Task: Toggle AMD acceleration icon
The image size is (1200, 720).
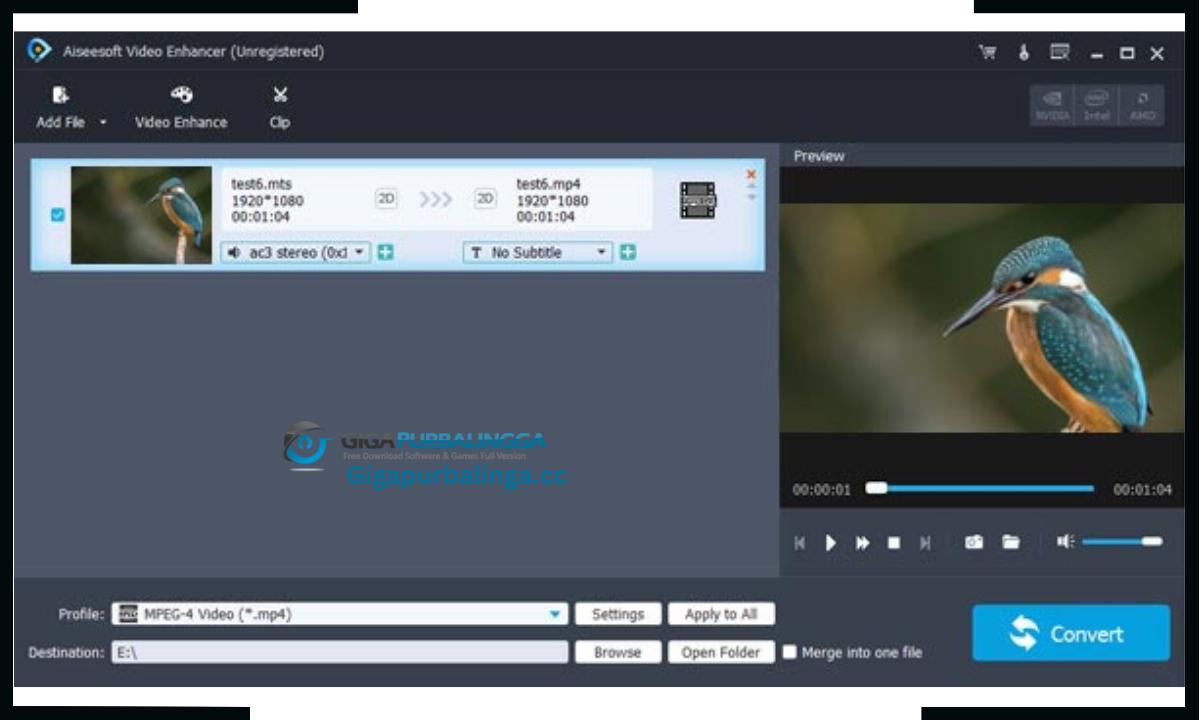Action: pyautogui.click(x=1142, y=105)
